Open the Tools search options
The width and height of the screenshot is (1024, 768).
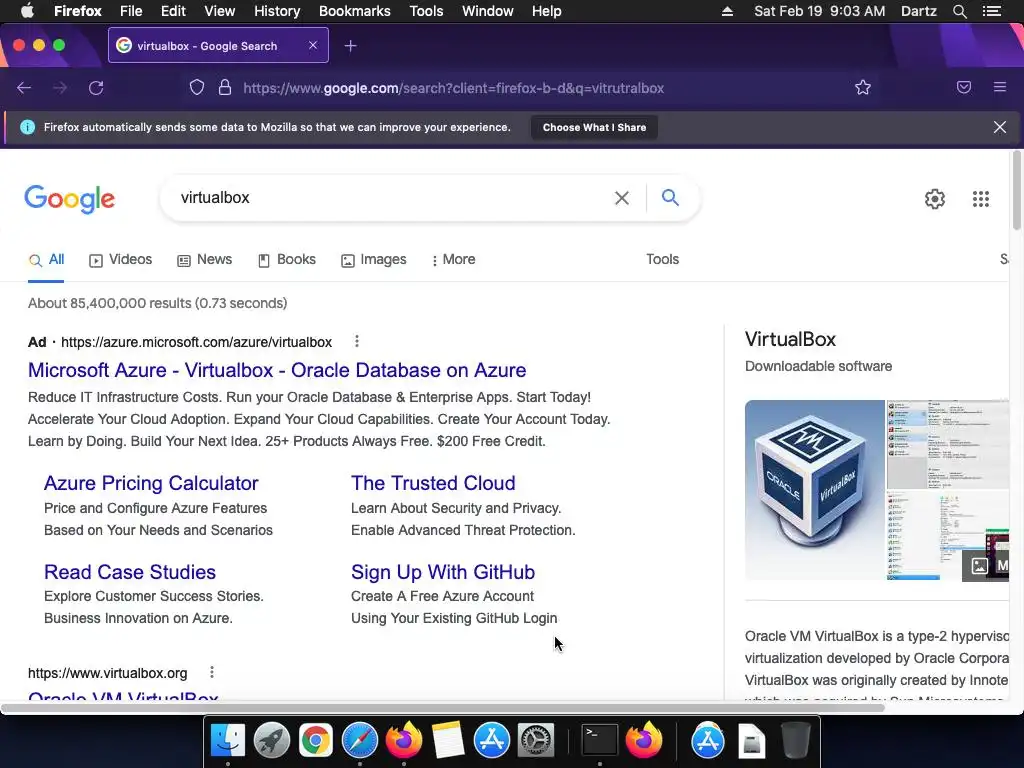click(662, 259)
